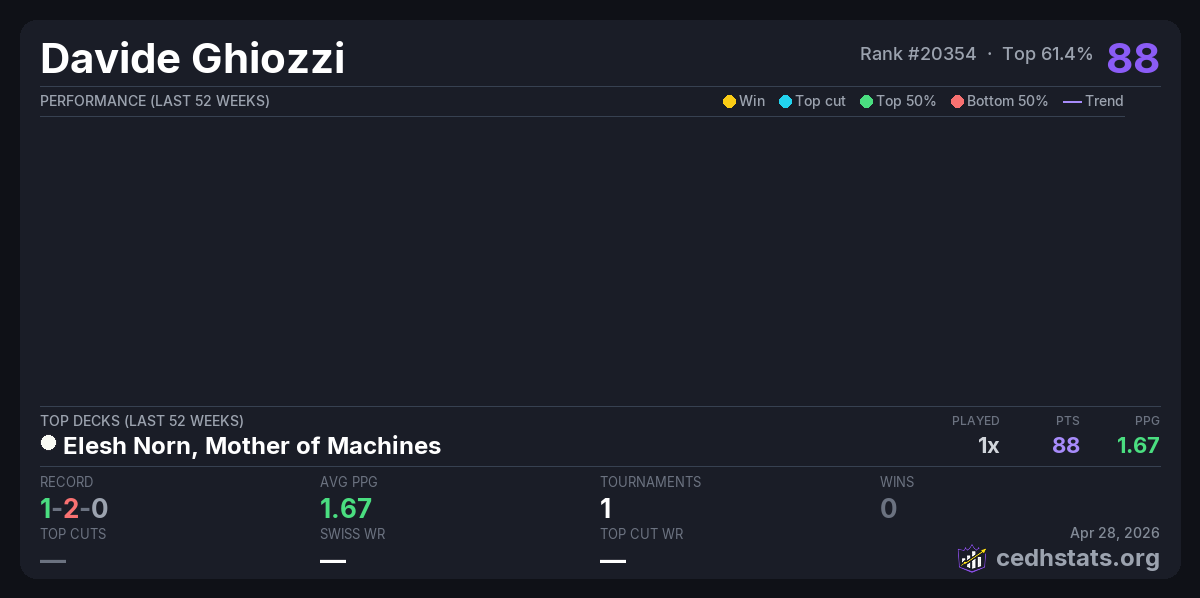Click the 1-2-0 record value
The image size is (1200, 598).
(x=74, y=508)
